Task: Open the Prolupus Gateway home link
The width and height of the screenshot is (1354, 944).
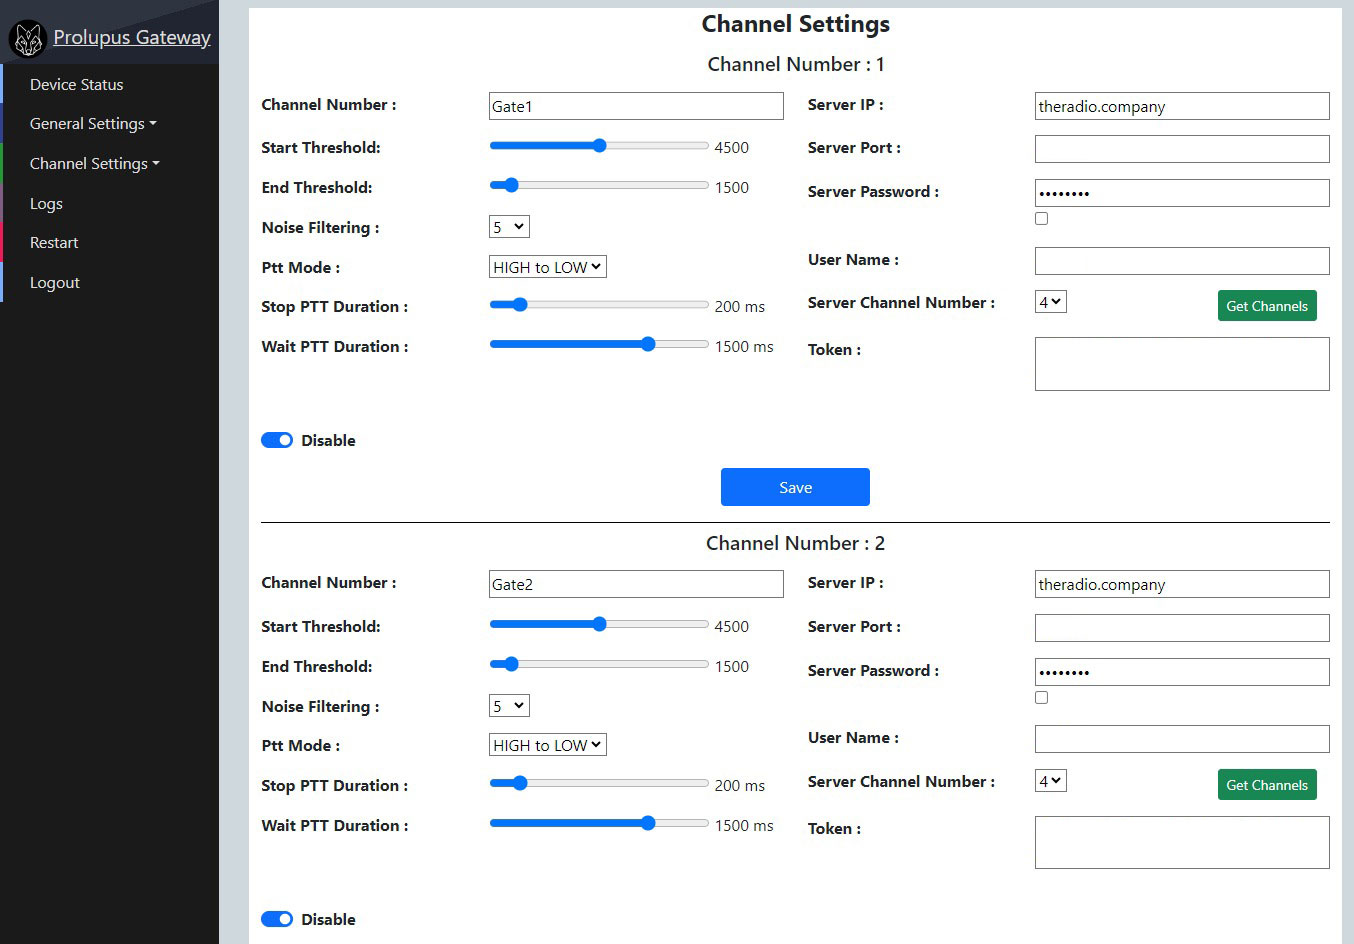Action: [132, 37]
